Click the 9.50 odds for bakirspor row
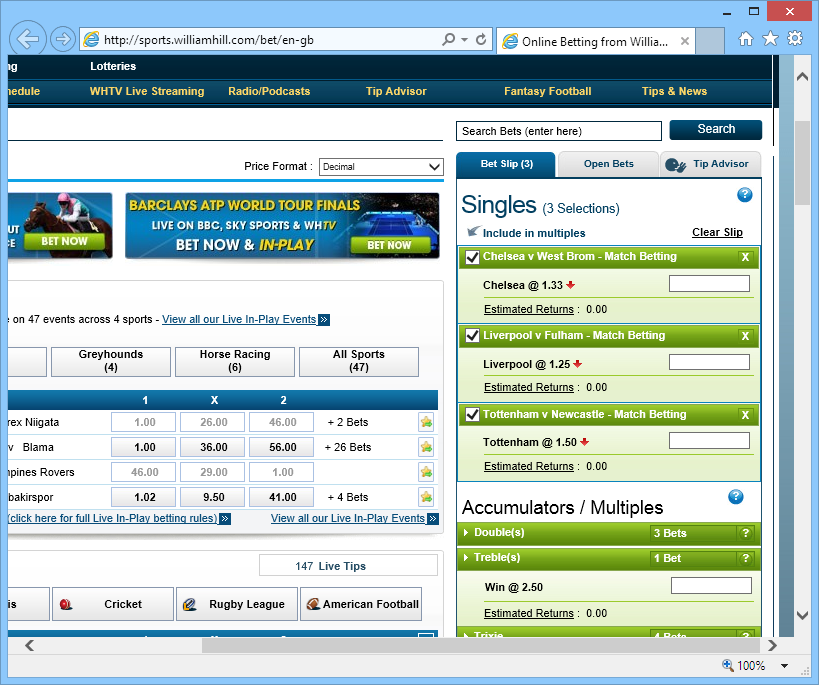Viewport: 819px width, 685px height. pyautogui.click(x=213, y=497)
